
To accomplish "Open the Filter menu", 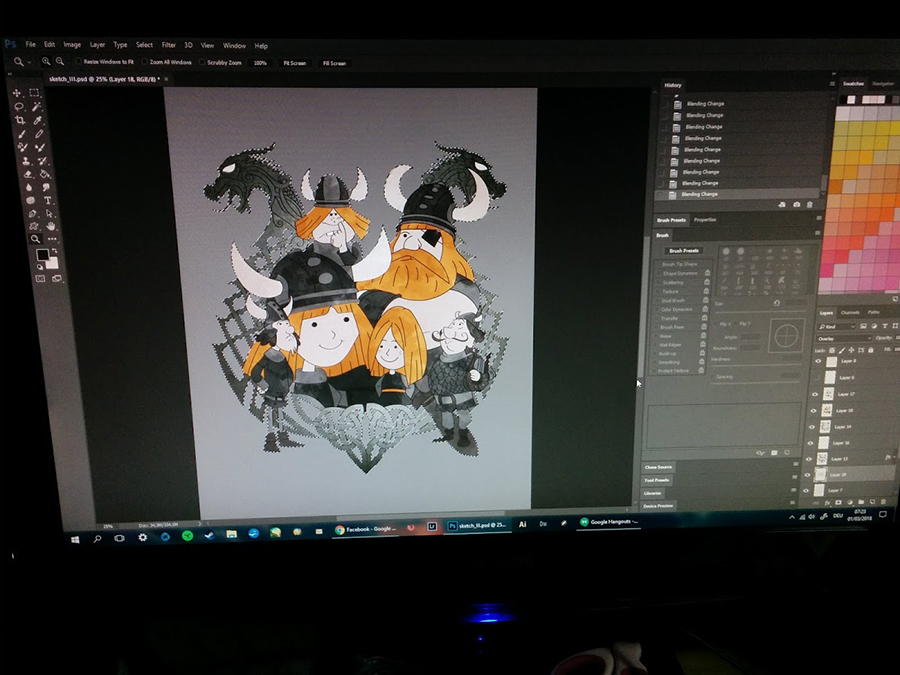I will point(169,45).
